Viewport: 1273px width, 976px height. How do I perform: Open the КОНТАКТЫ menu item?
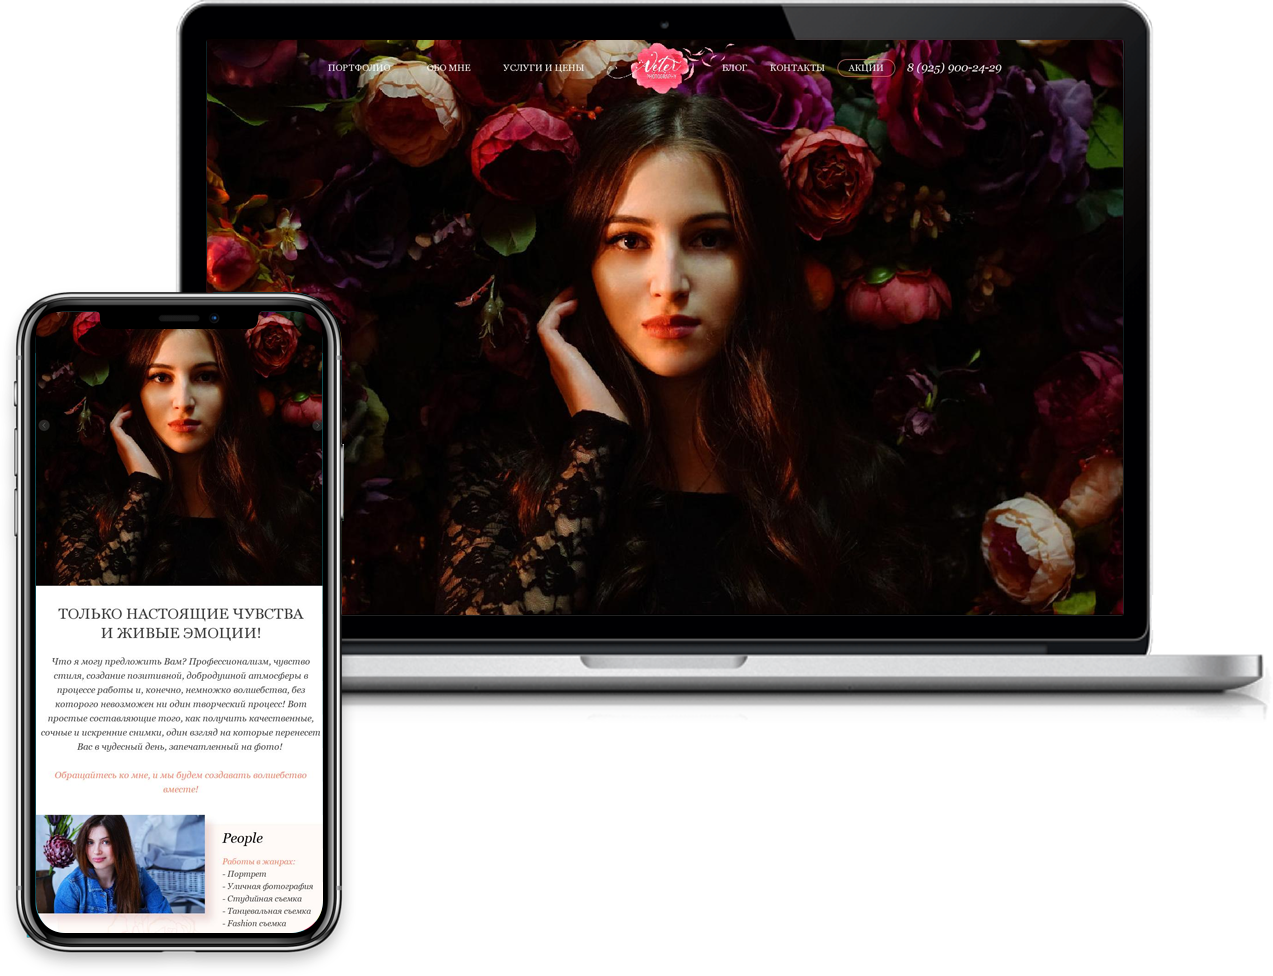pos(797,68)
